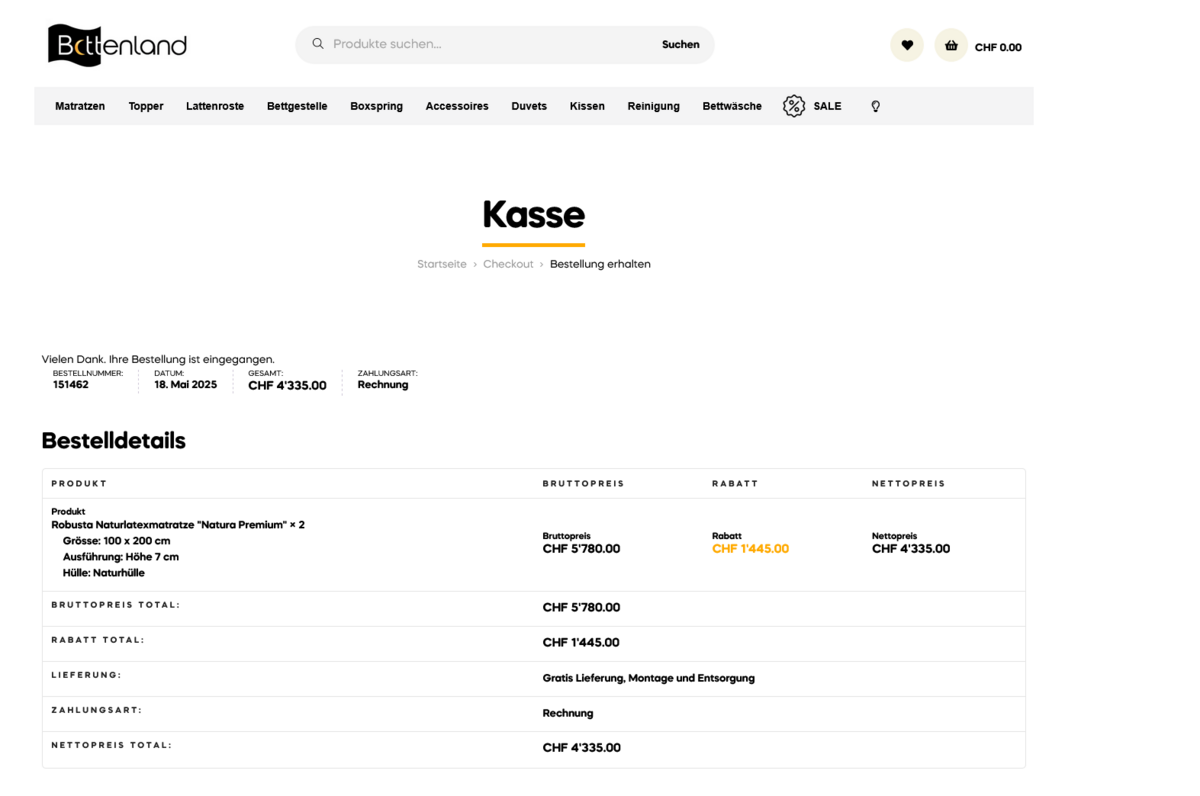The image size is (1200, 796).
Task: Select Kissen in the navigation bar
Action: (x=587, y=106)
